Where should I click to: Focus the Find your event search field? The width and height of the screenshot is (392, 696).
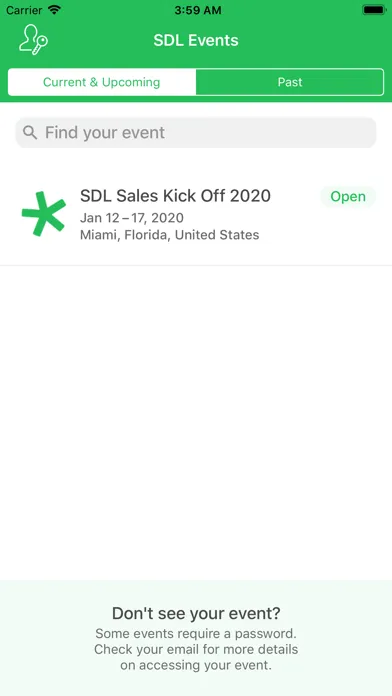(x=196, y=132)
